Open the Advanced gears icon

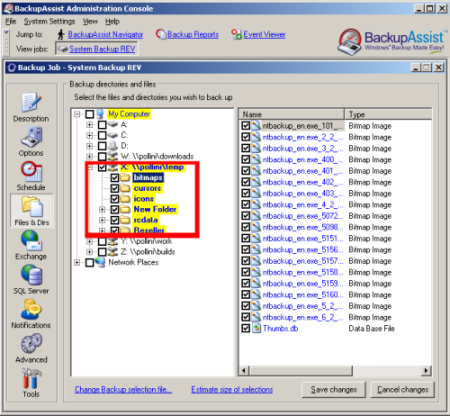click(x=31, y=344)
